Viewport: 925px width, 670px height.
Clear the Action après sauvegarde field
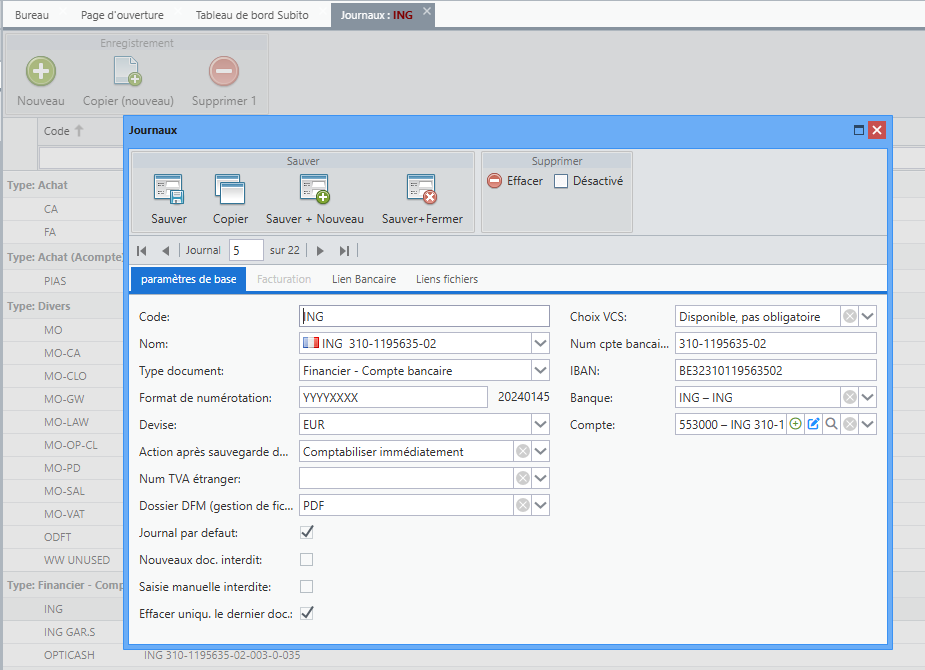[523, 452]
